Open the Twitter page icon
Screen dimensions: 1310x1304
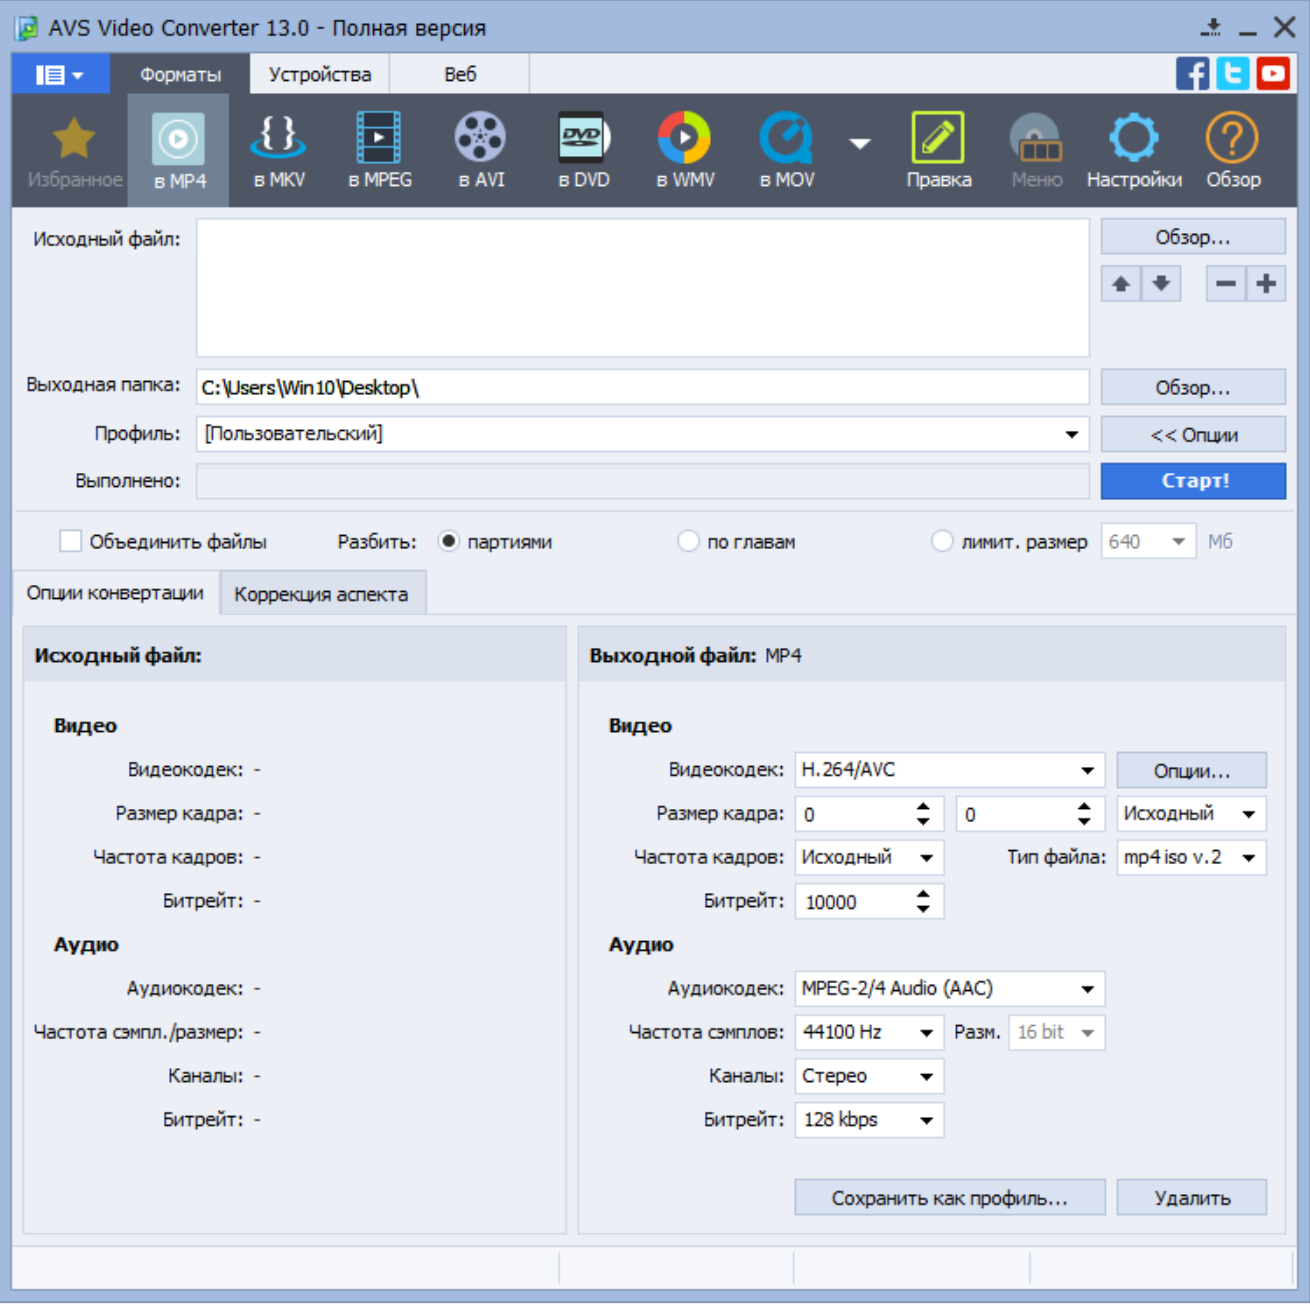[1233, 74]
